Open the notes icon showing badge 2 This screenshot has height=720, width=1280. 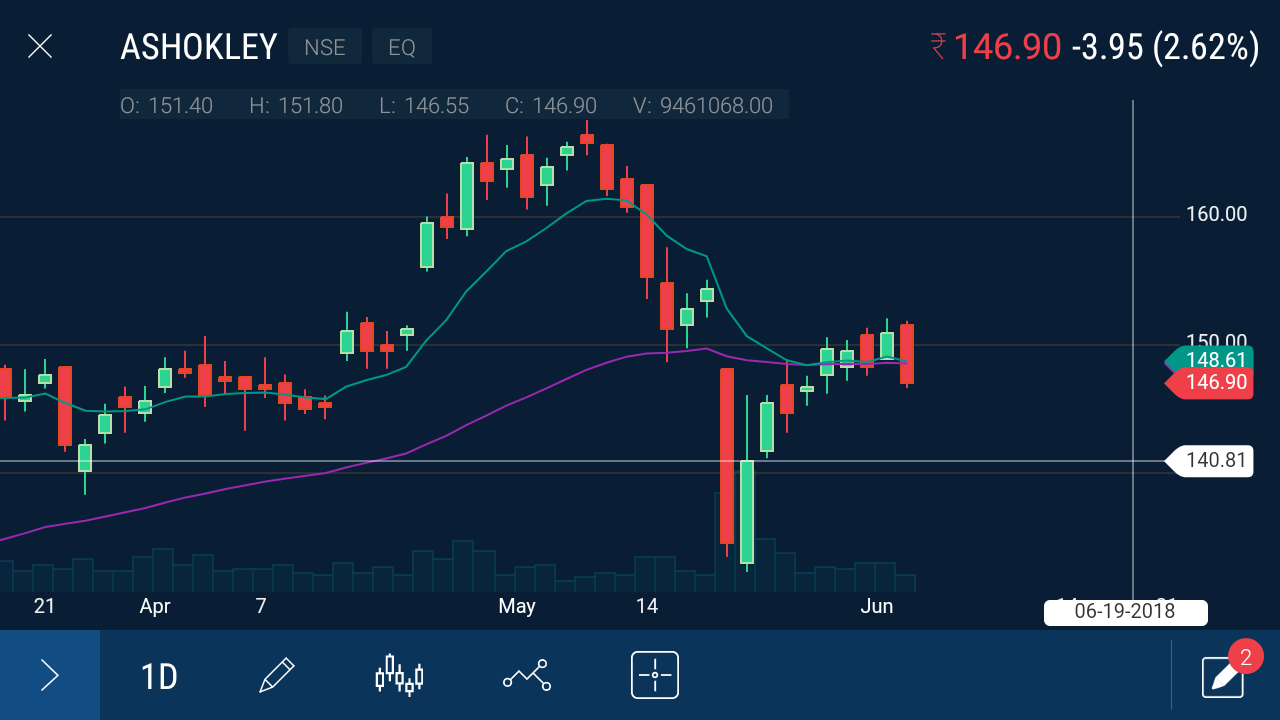click(1223, 677)
